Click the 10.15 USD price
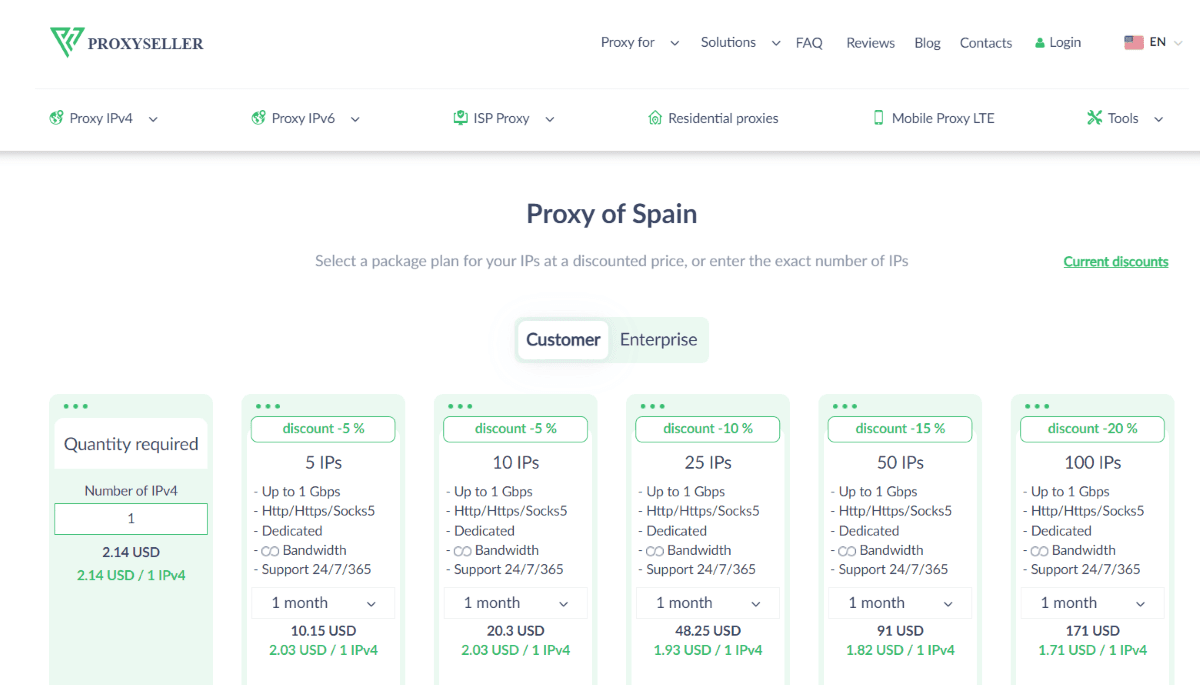 pyautogui.click(x=323, y=631)
